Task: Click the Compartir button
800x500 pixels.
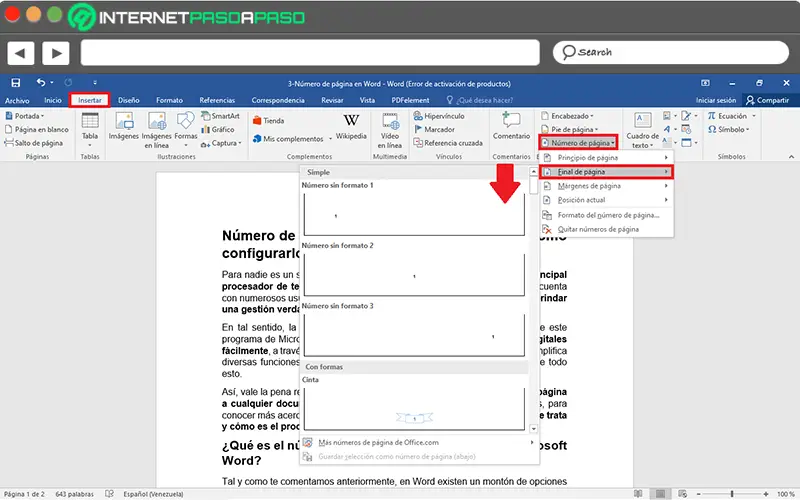Action: pos(767,100)
